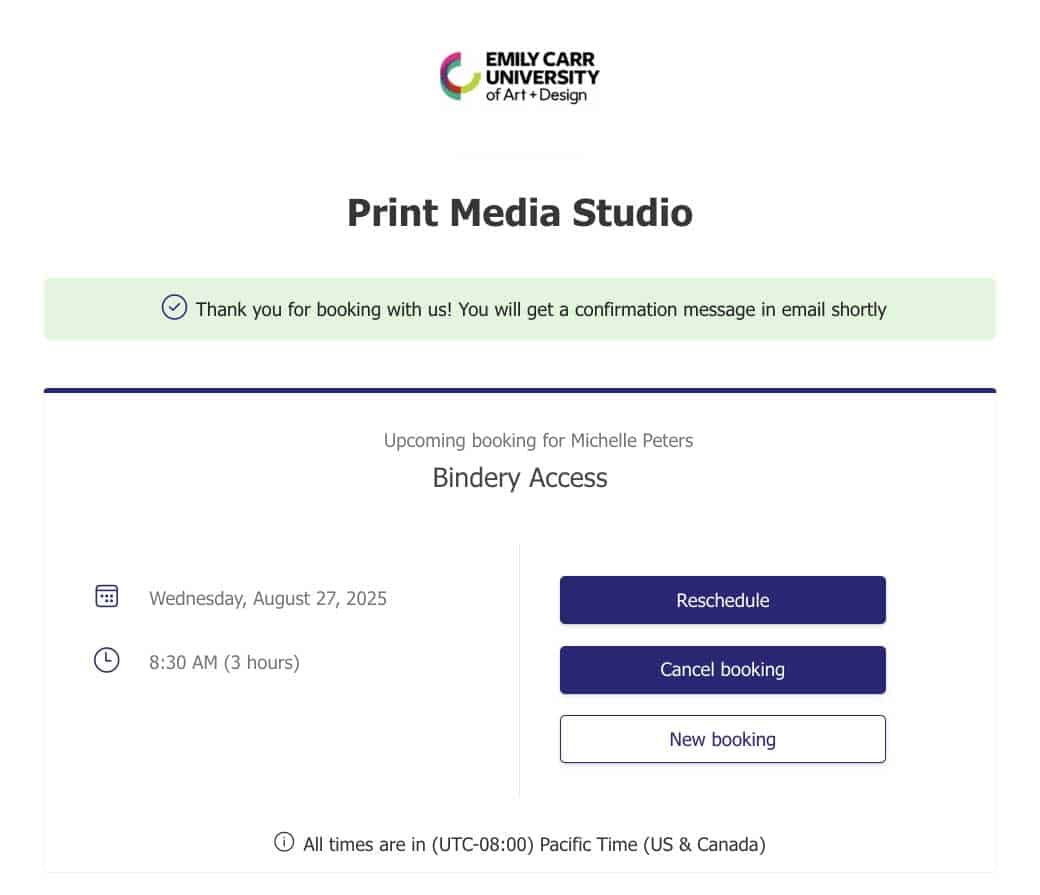
Task: Click the clock icon beside the time
Action: pos(106,660)
